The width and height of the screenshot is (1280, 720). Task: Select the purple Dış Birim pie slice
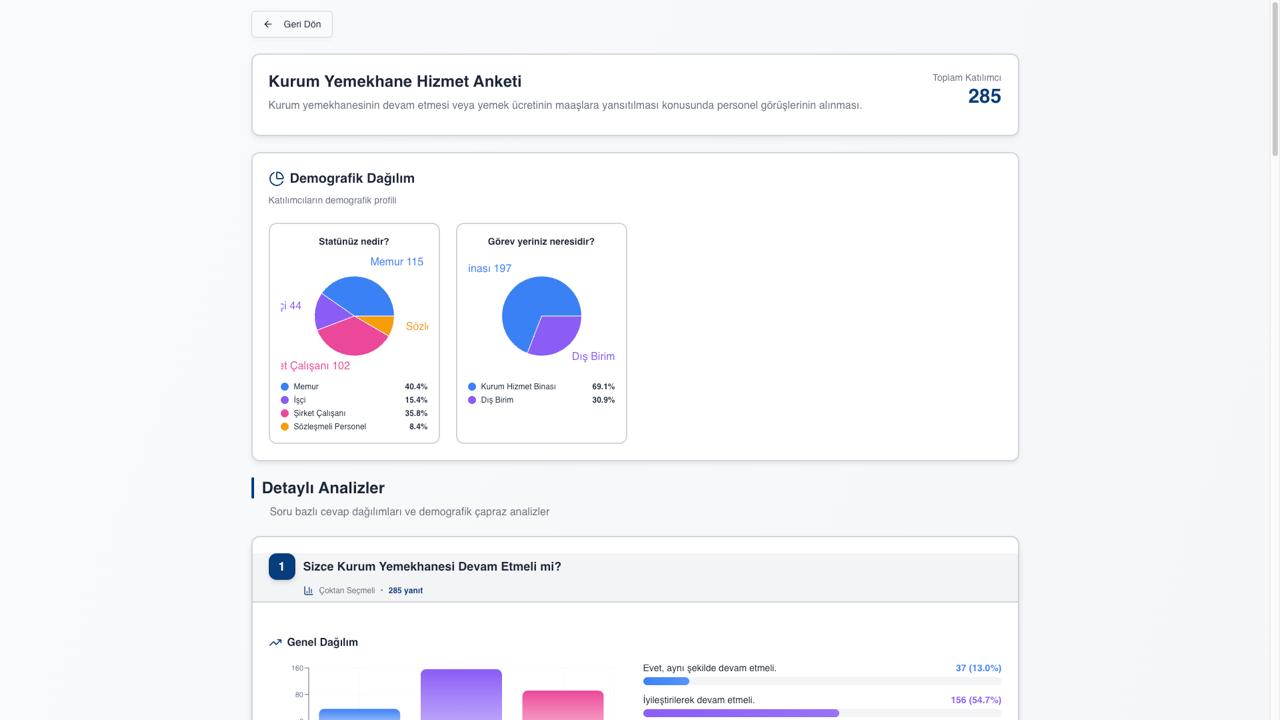click(x=555, y=334)
